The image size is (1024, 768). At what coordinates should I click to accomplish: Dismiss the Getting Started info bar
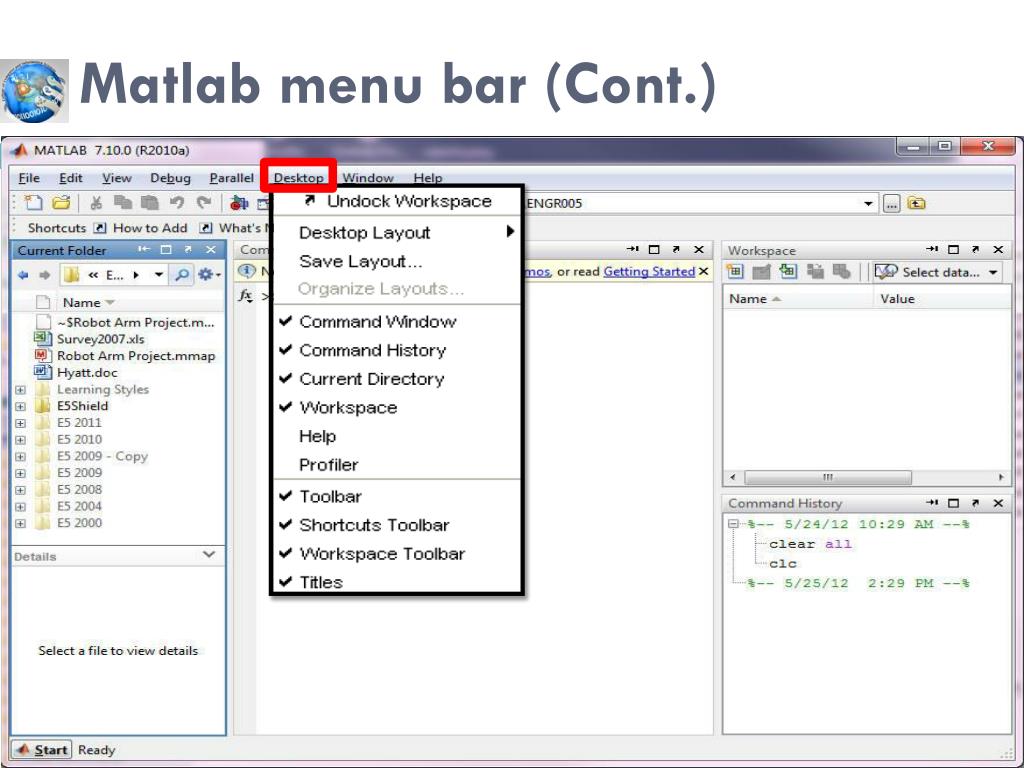(703, 271)
